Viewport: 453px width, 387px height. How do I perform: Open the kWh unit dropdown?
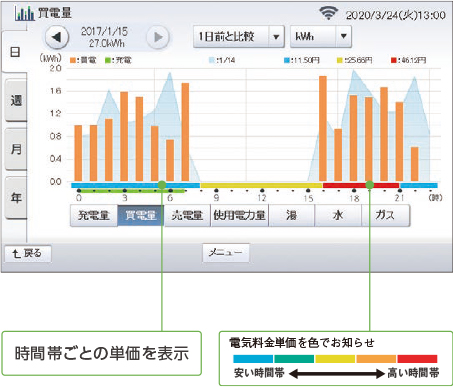321,36
